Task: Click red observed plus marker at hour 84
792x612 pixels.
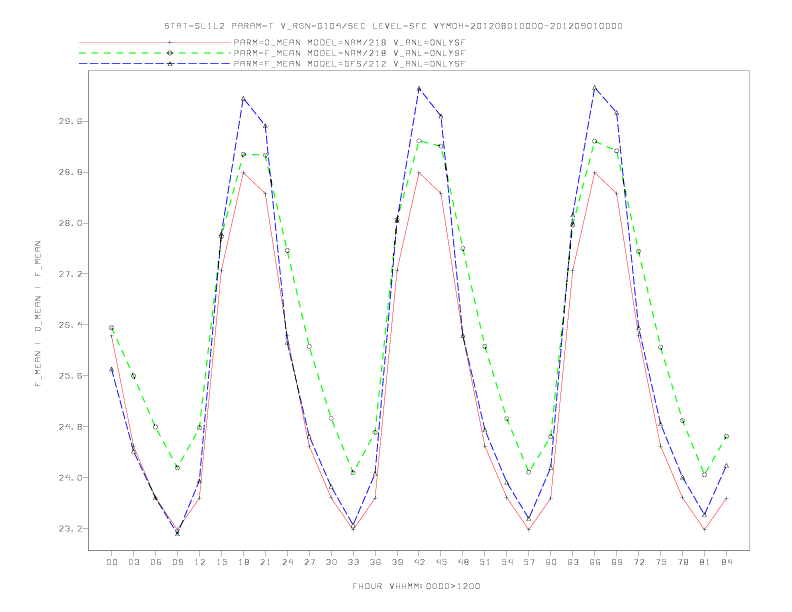Action: (726, 498)
